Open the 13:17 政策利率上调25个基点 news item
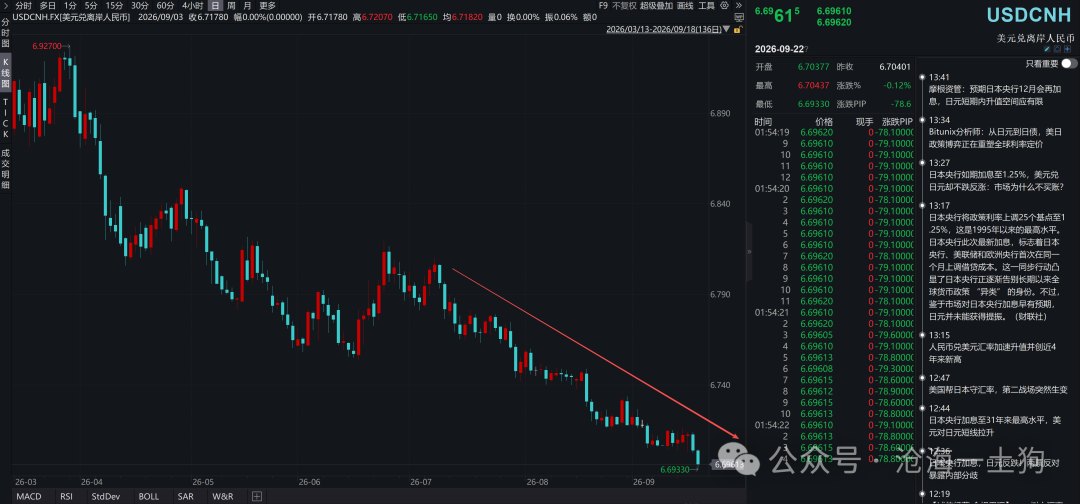Image resolution: width=1080 pixels, height=504 pixels. [x=996, y=261]
